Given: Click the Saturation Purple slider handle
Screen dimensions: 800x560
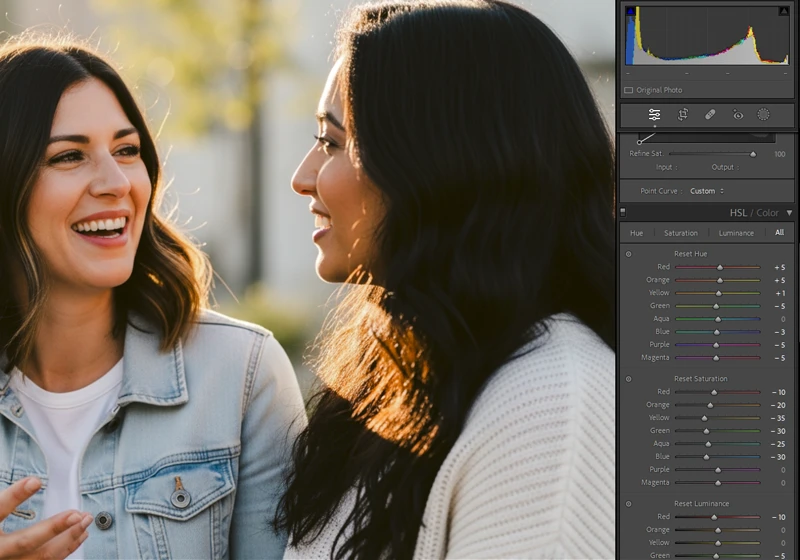Looking at the screenshot, I should [718, 470].
